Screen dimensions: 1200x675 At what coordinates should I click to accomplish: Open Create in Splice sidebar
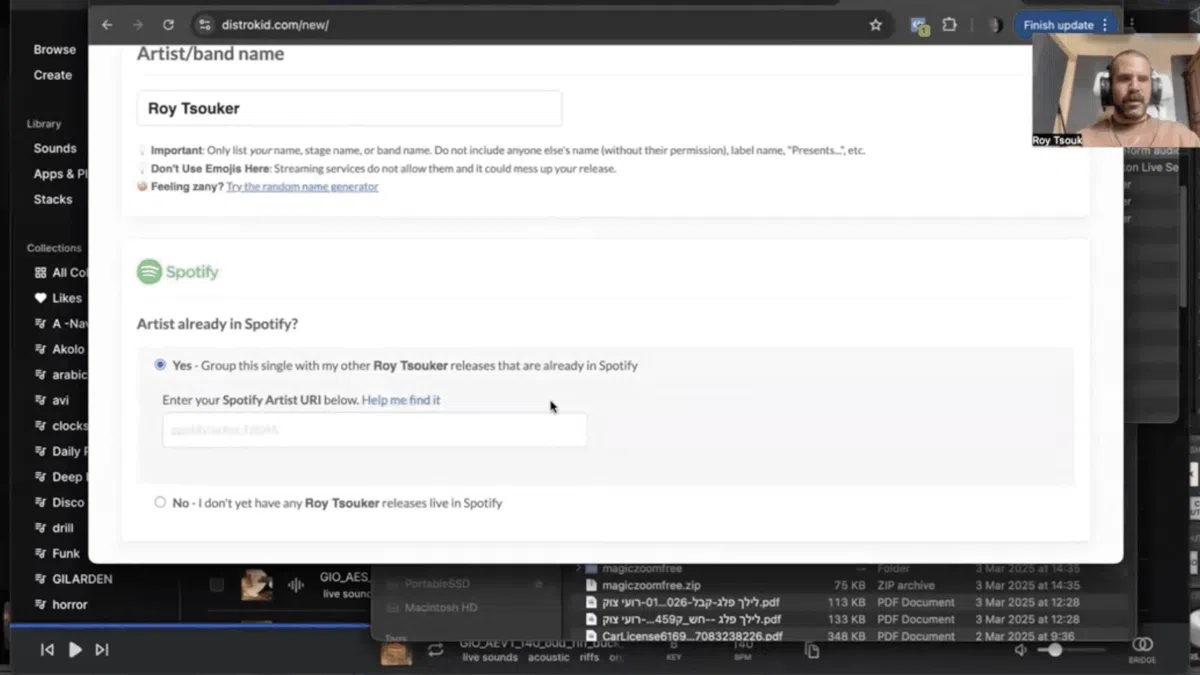click(53, 75)
